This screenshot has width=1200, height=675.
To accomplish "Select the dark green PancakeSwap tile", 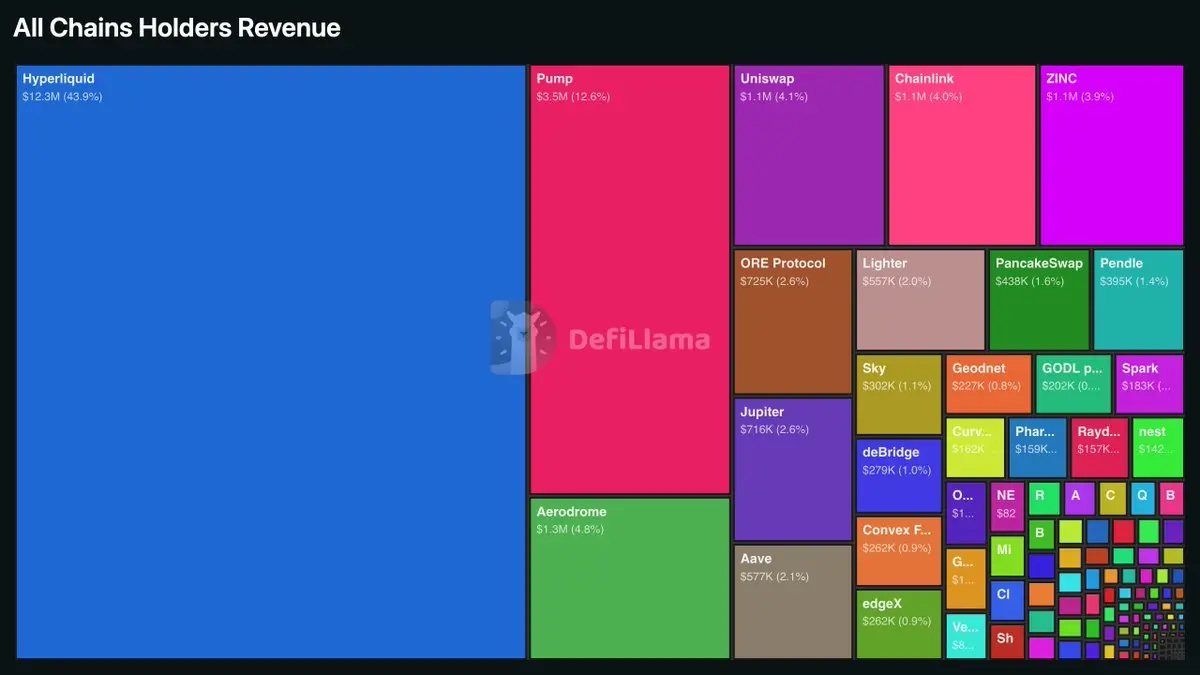I will [1039, 300].
